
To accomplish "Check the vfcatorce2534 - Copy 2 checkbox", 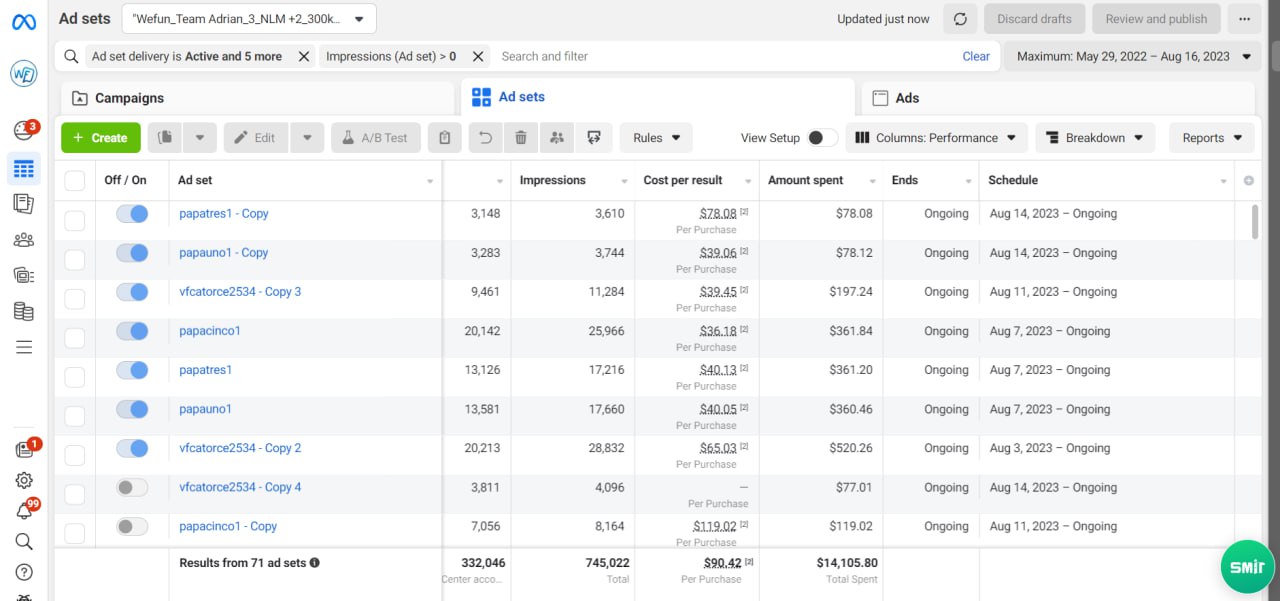I will 75,455.
